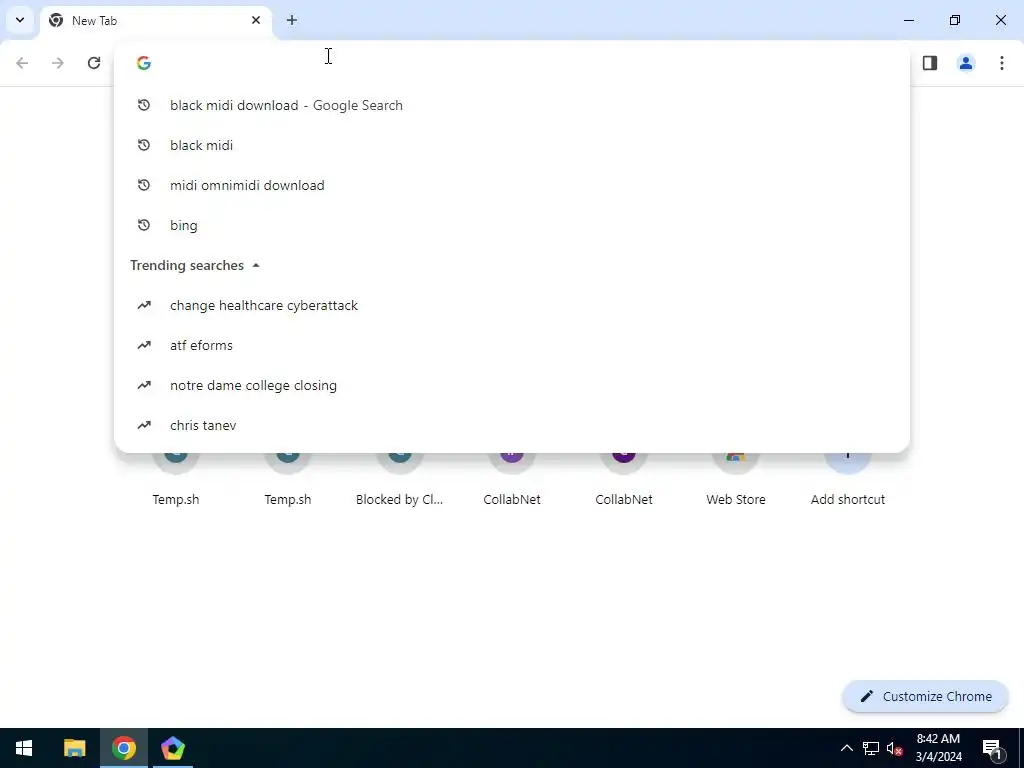Open a new tab with the plus button
The image size is (1024, 768).
click(x=292, y=20)
